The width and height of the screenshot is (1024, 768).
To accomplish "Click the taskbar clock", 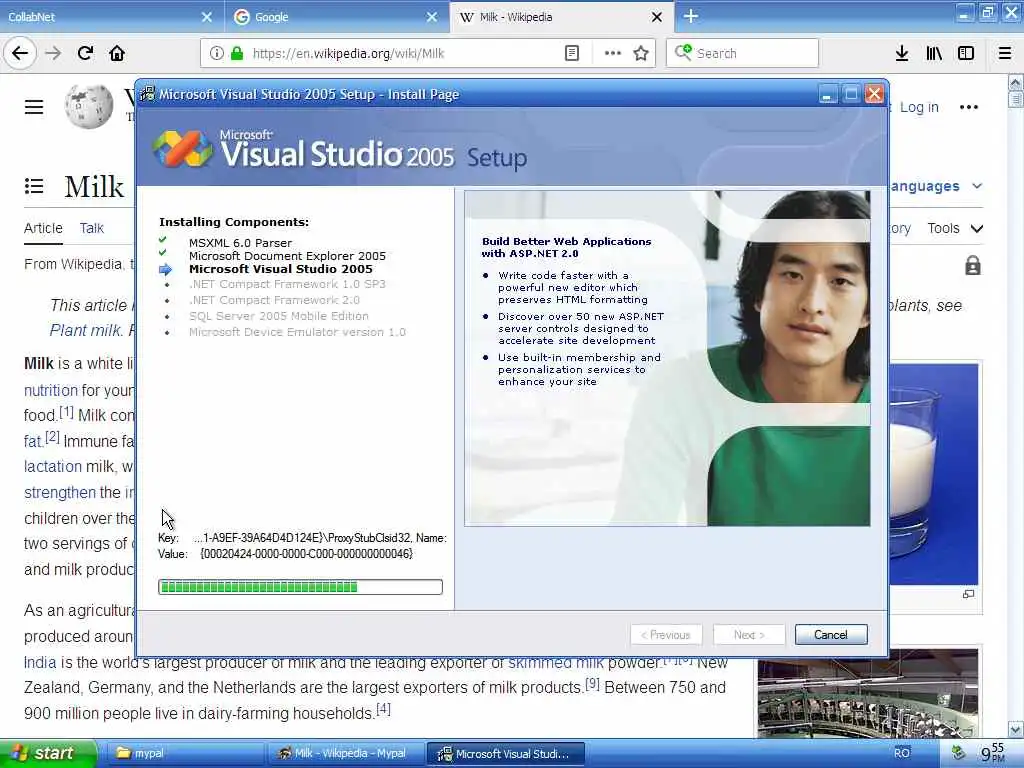I will coord(993,753).
